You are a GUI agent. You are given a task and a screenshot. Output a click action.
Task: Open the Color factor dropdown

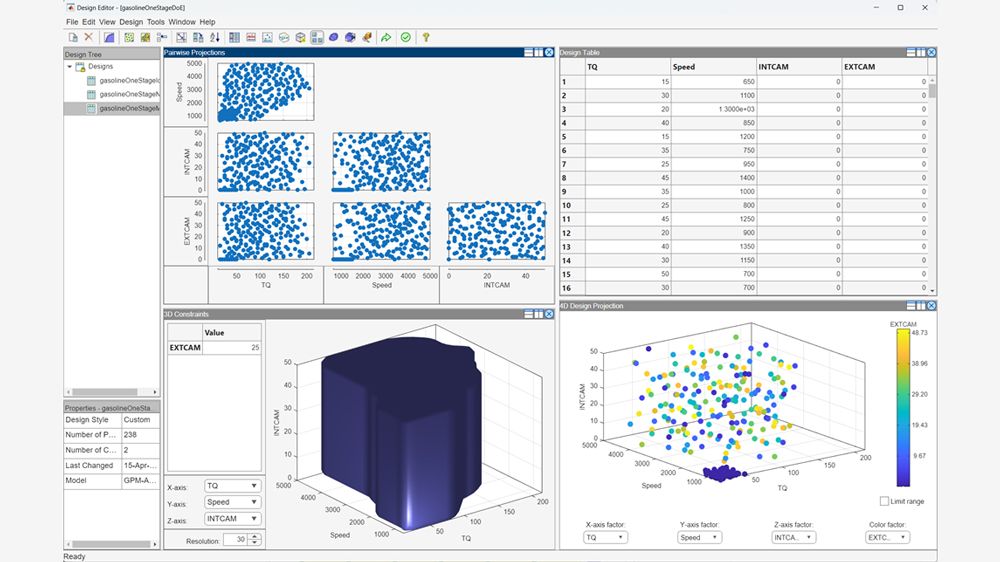pos(887,537)
